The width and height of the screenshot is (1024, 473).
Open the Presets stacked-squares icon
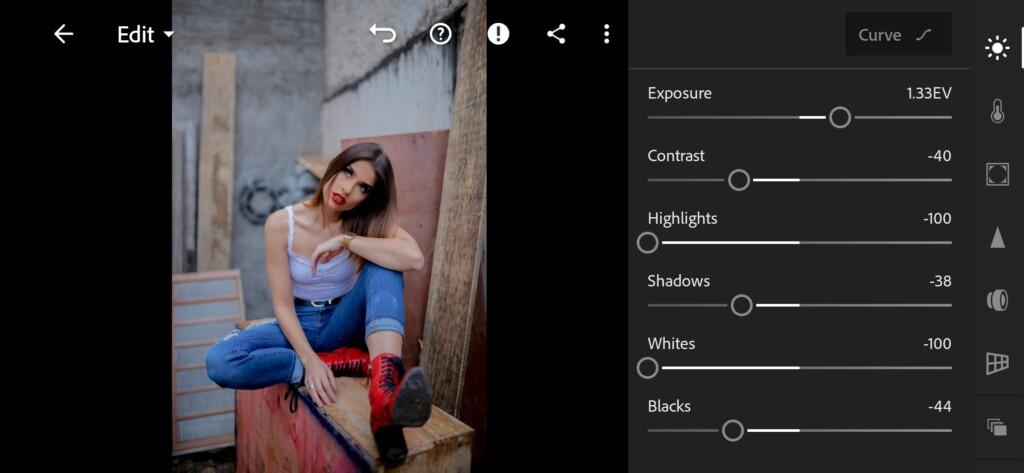coord(997,427)
